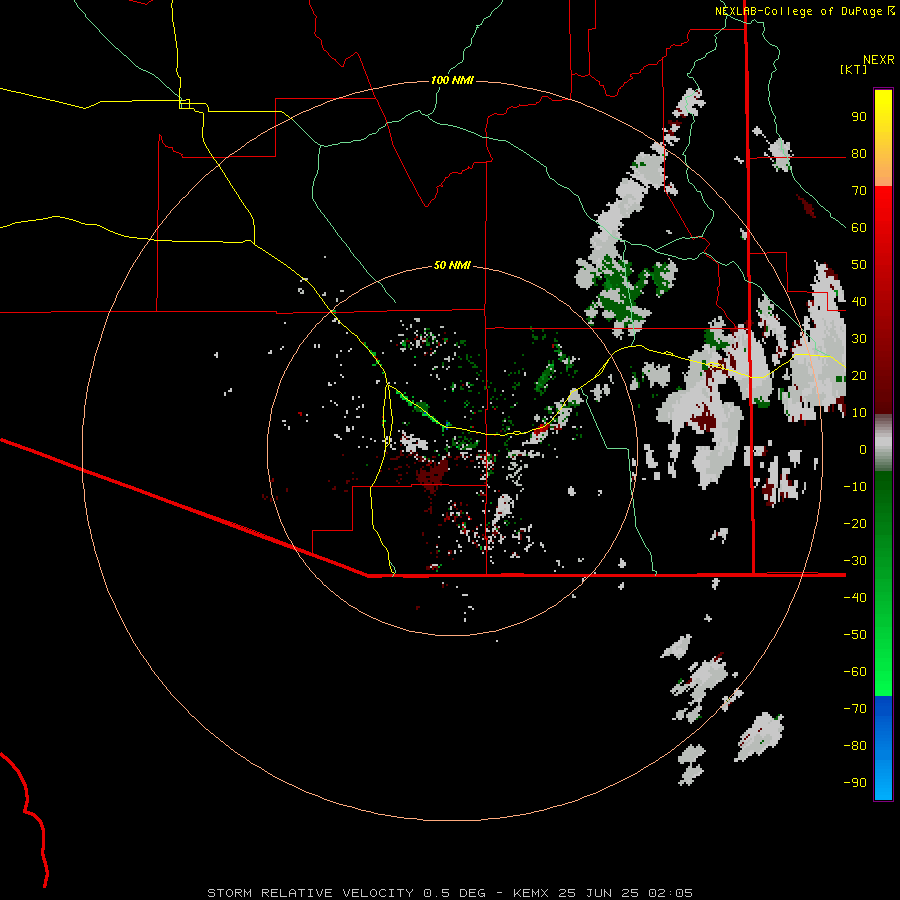
Task: Click the -10 value on velocity scale
Action: (x=855, y=487)
